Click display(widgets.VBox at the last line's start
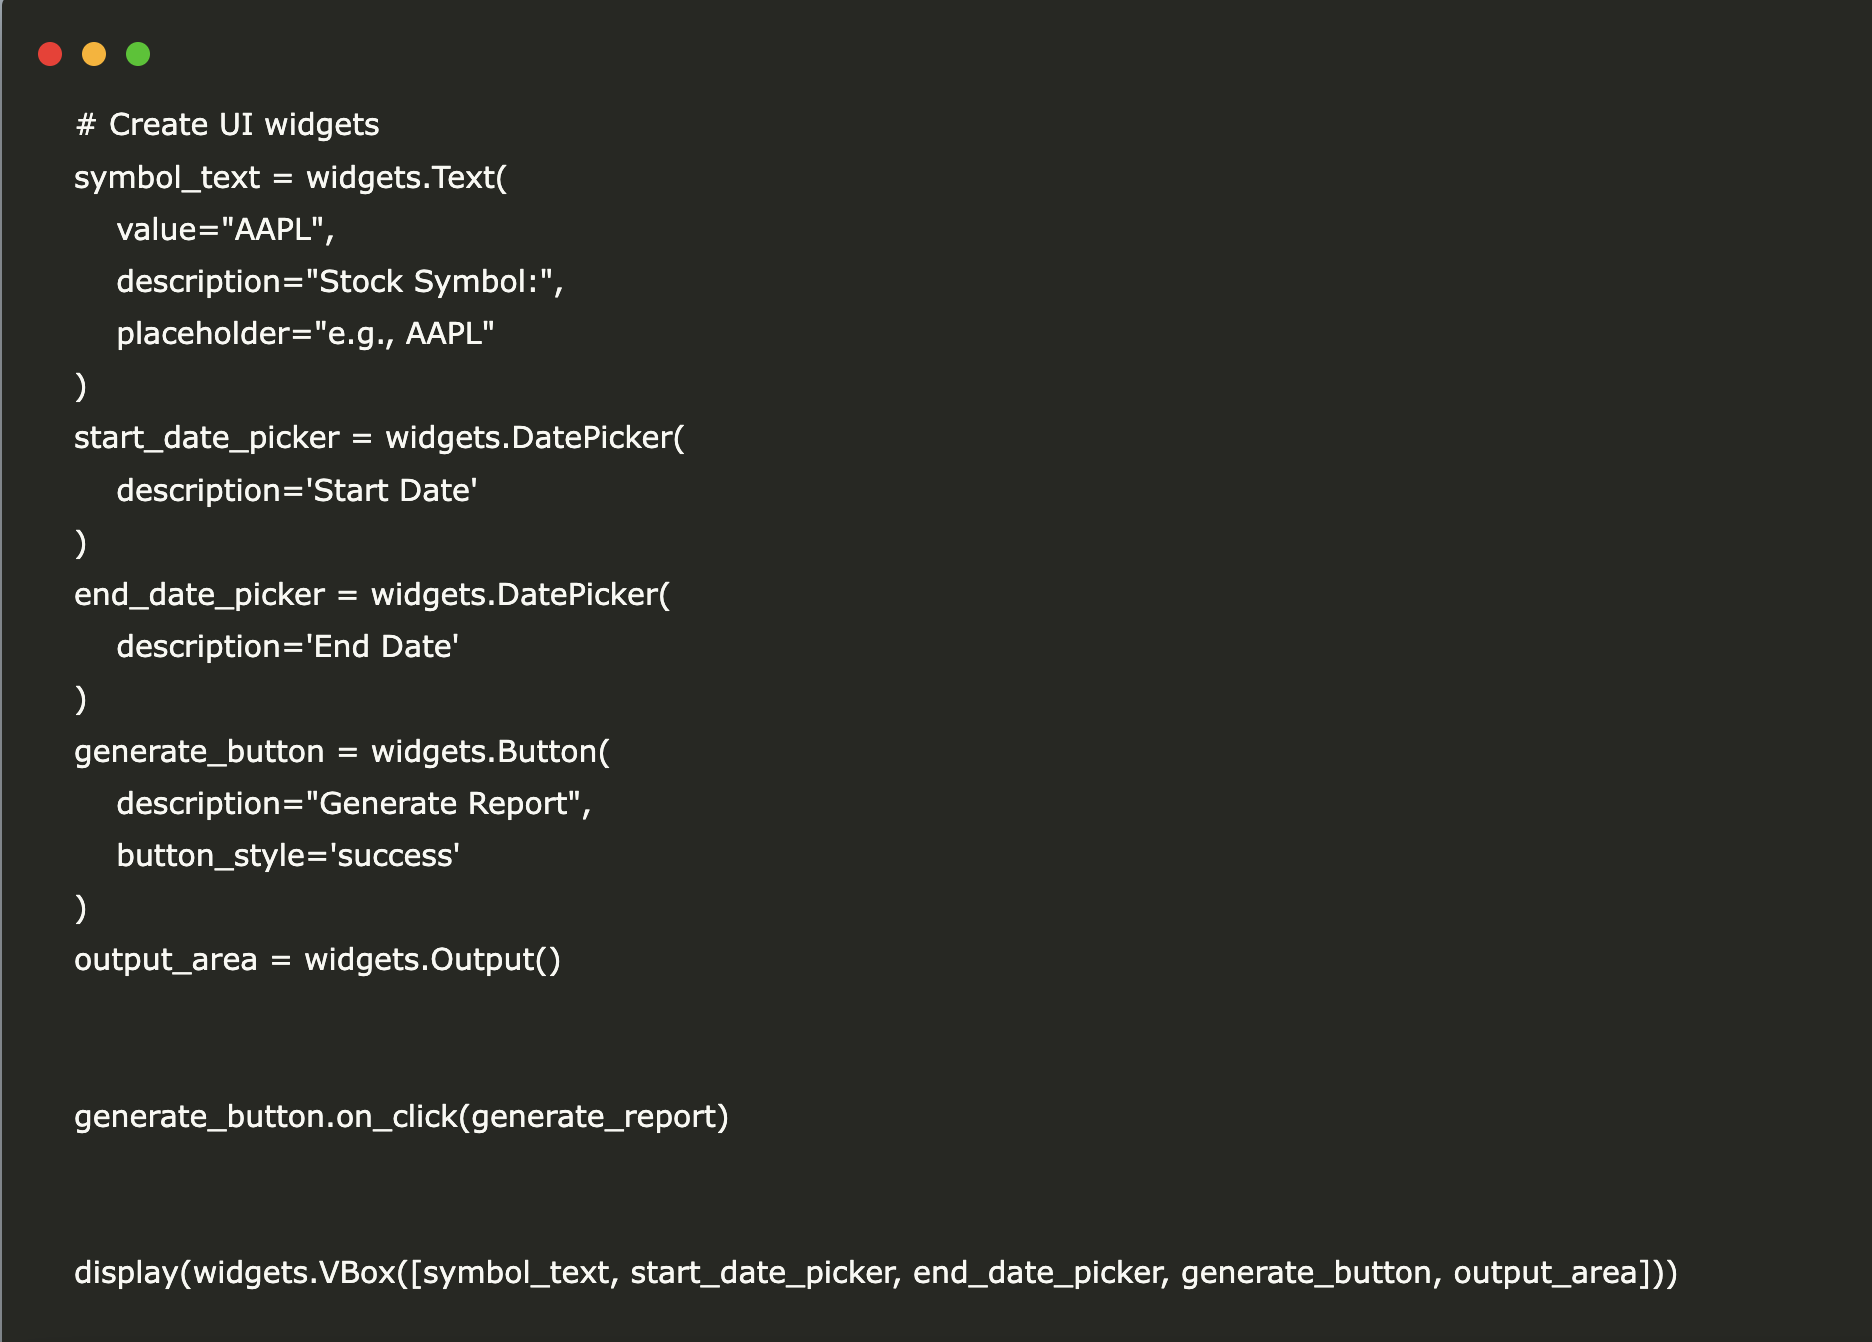Viewport: 1872px width, 1342px height. pos(235,1273)
